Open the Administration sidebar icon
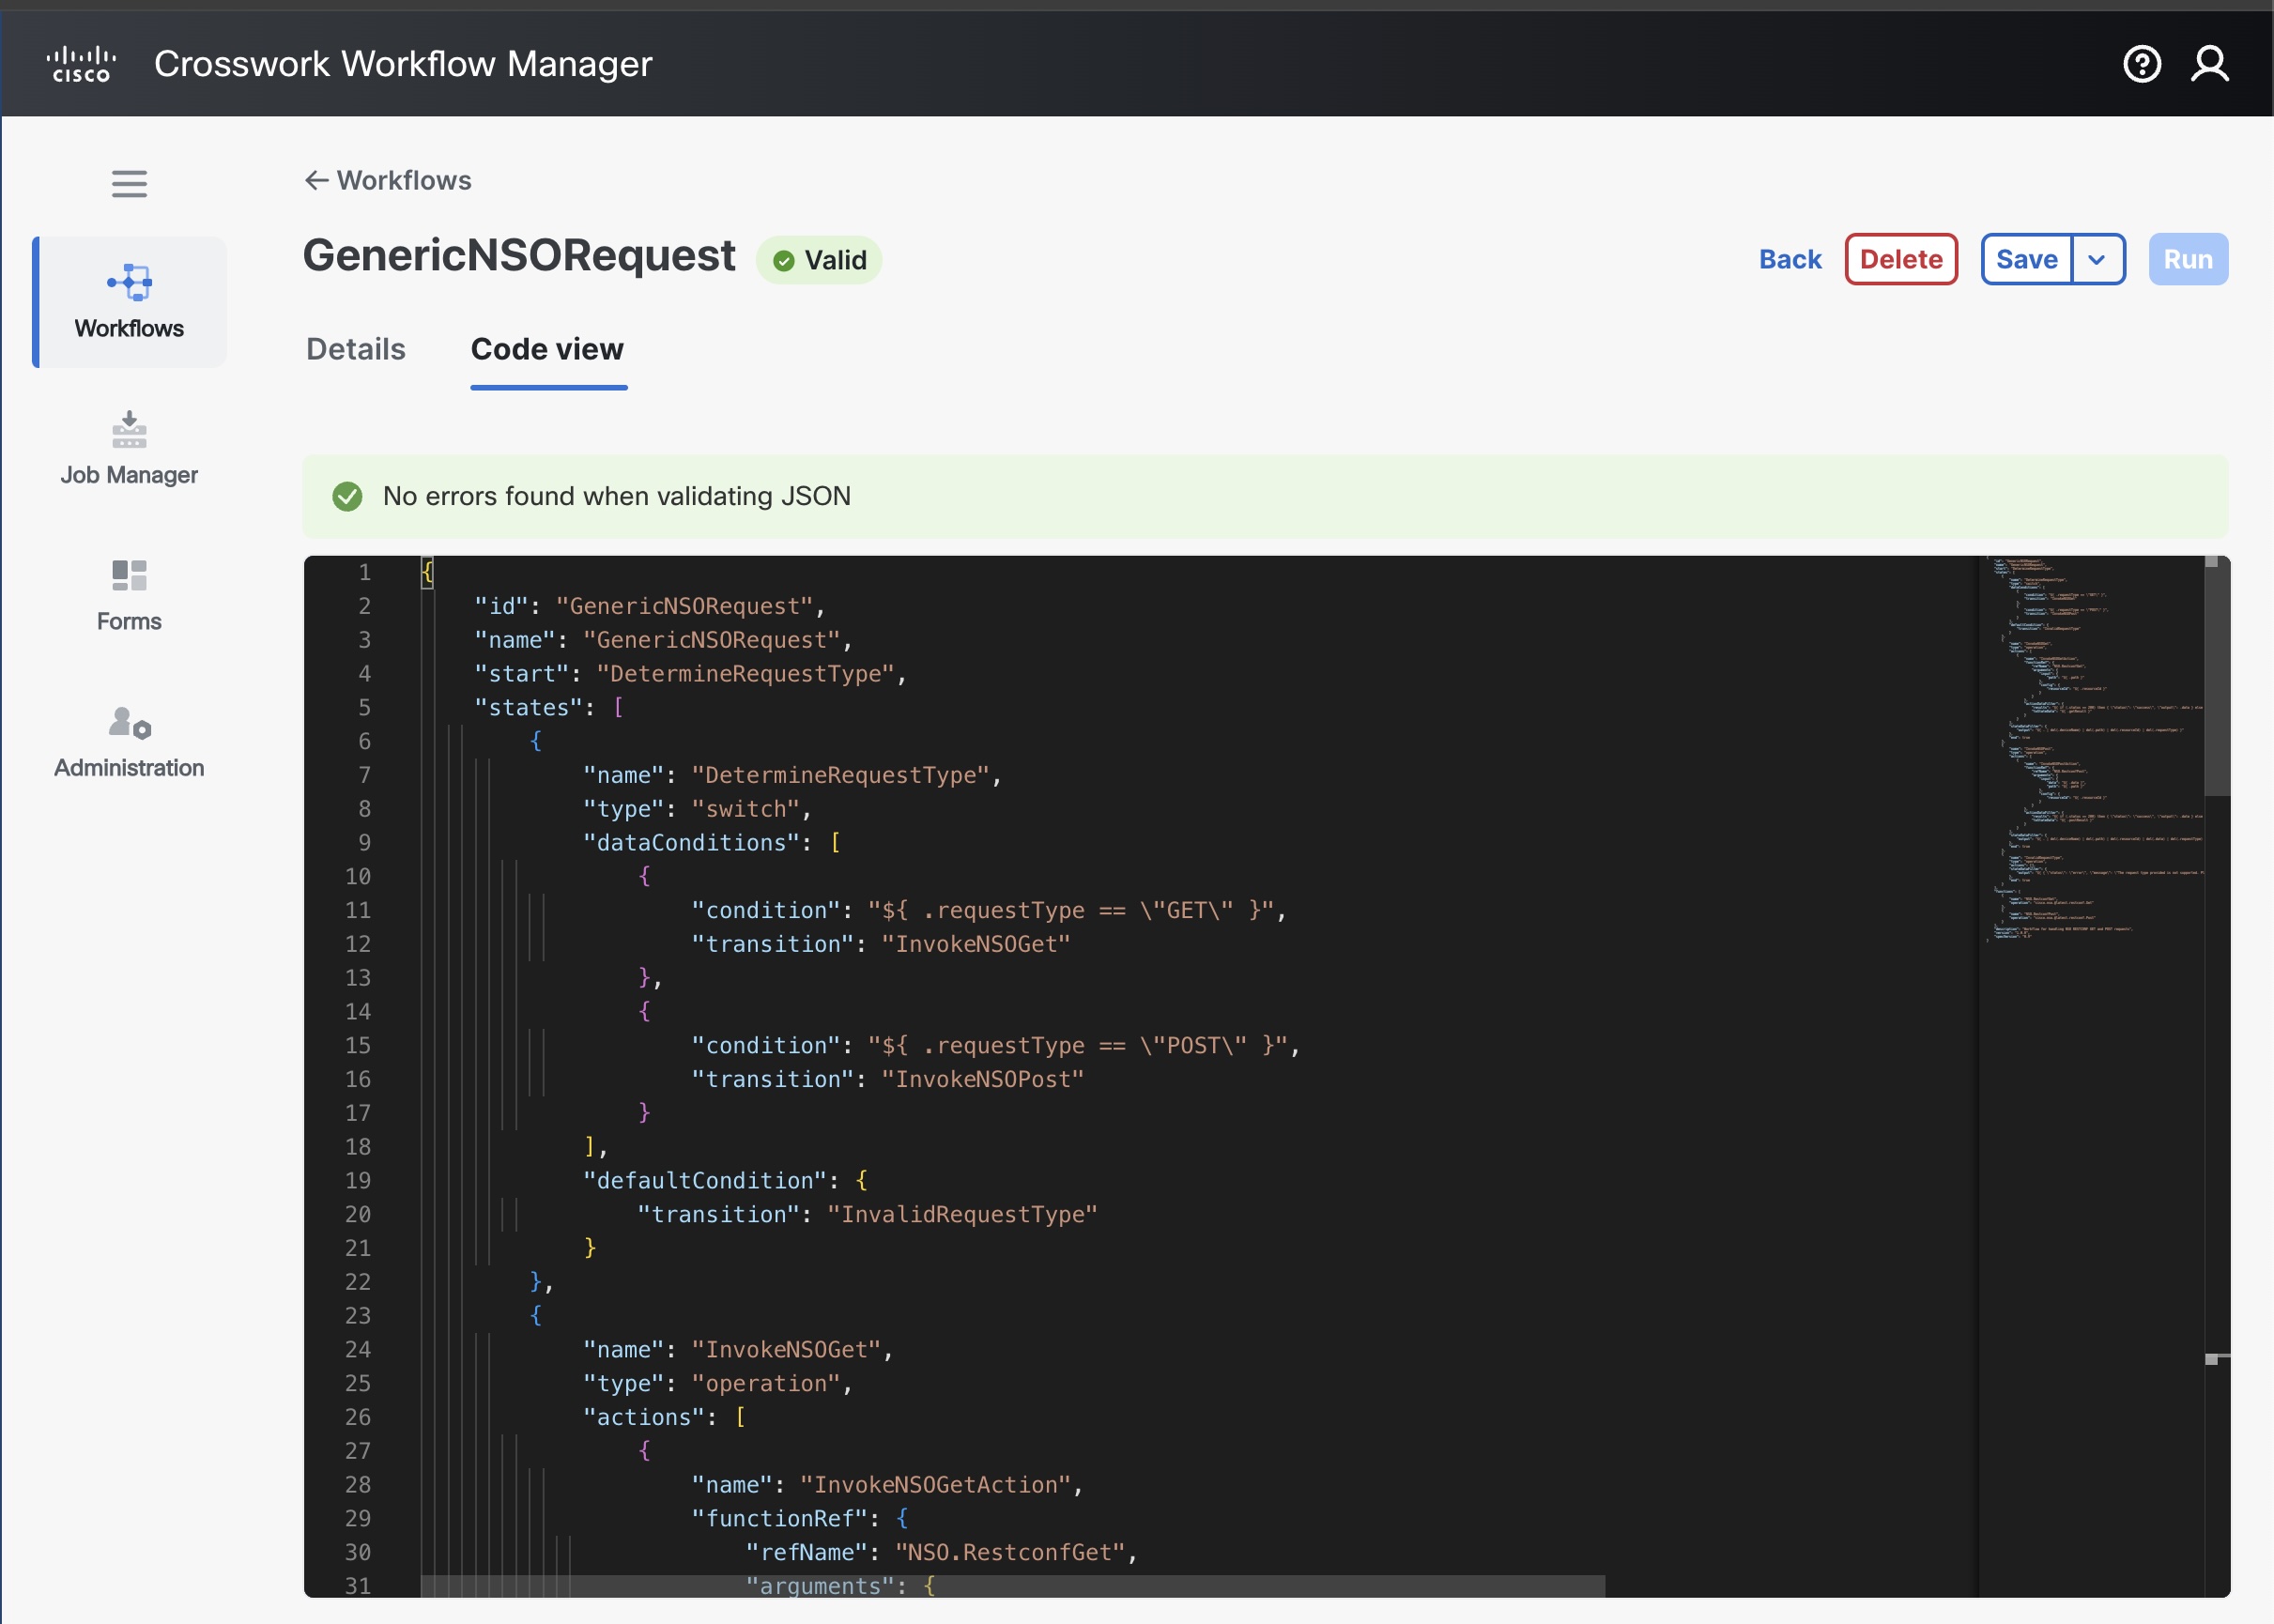The width and height of the screenshot is (2274, 1624). tap(129, 722)
